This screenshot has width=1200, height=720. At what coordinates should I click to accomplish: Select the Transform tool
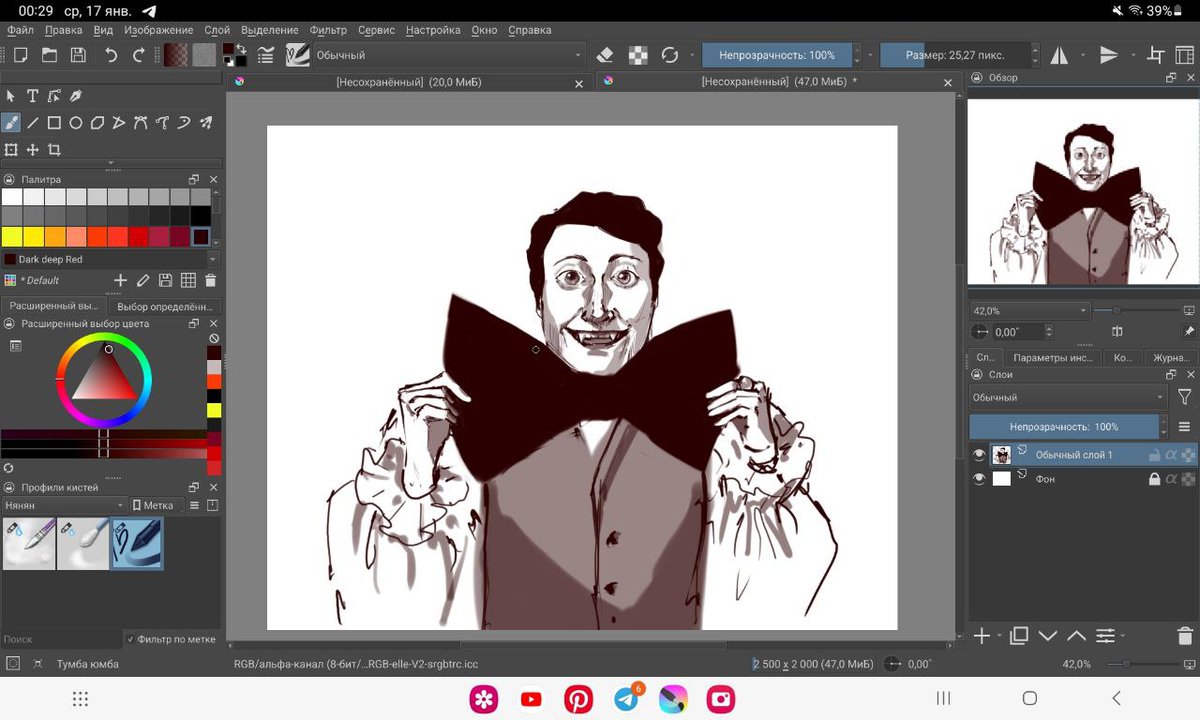coord(11,150)
